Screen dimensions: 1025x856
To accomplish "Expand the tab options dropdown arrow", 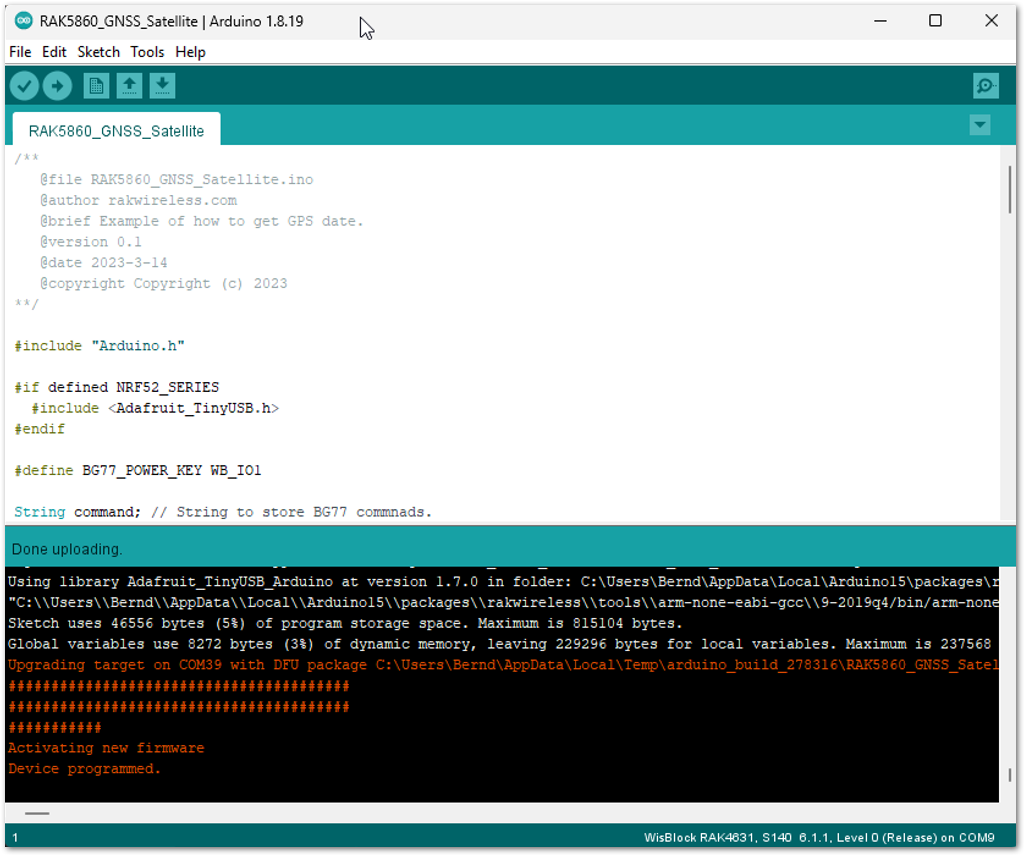I will (979, 125).
